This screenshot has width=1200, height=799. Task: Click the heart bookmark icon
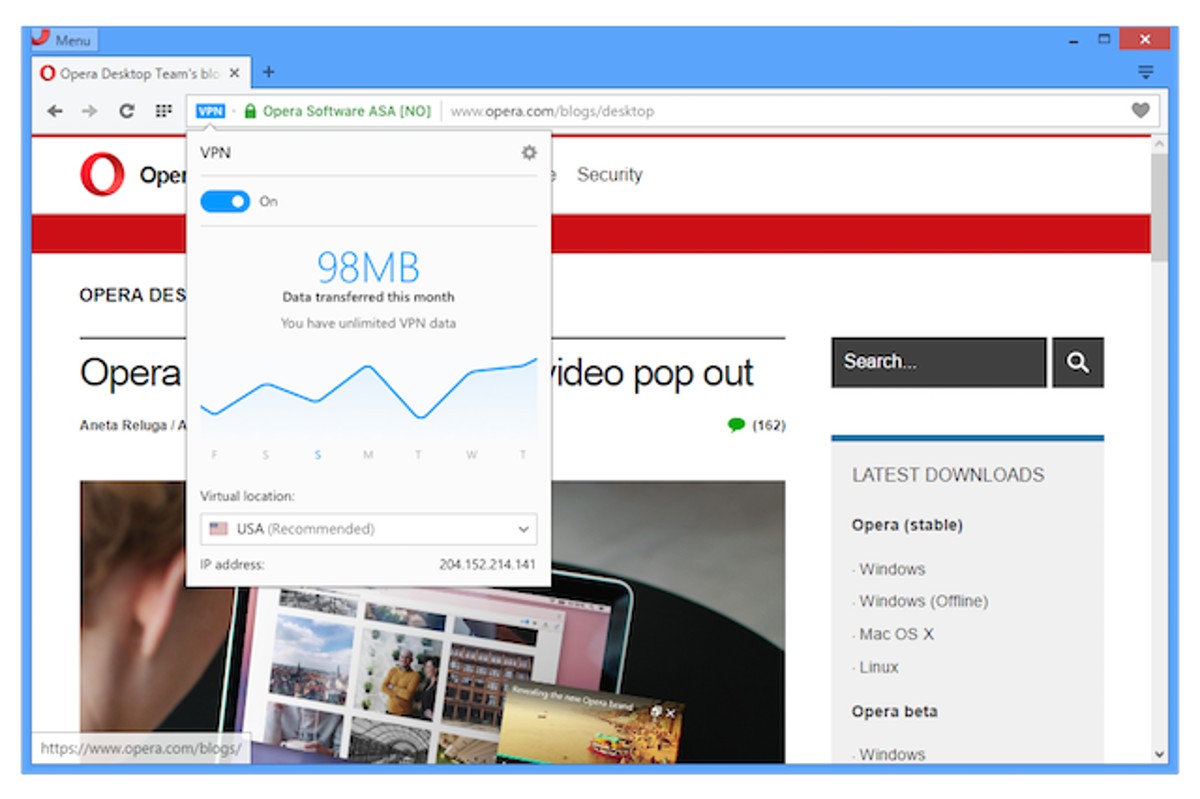point(1140,111)
